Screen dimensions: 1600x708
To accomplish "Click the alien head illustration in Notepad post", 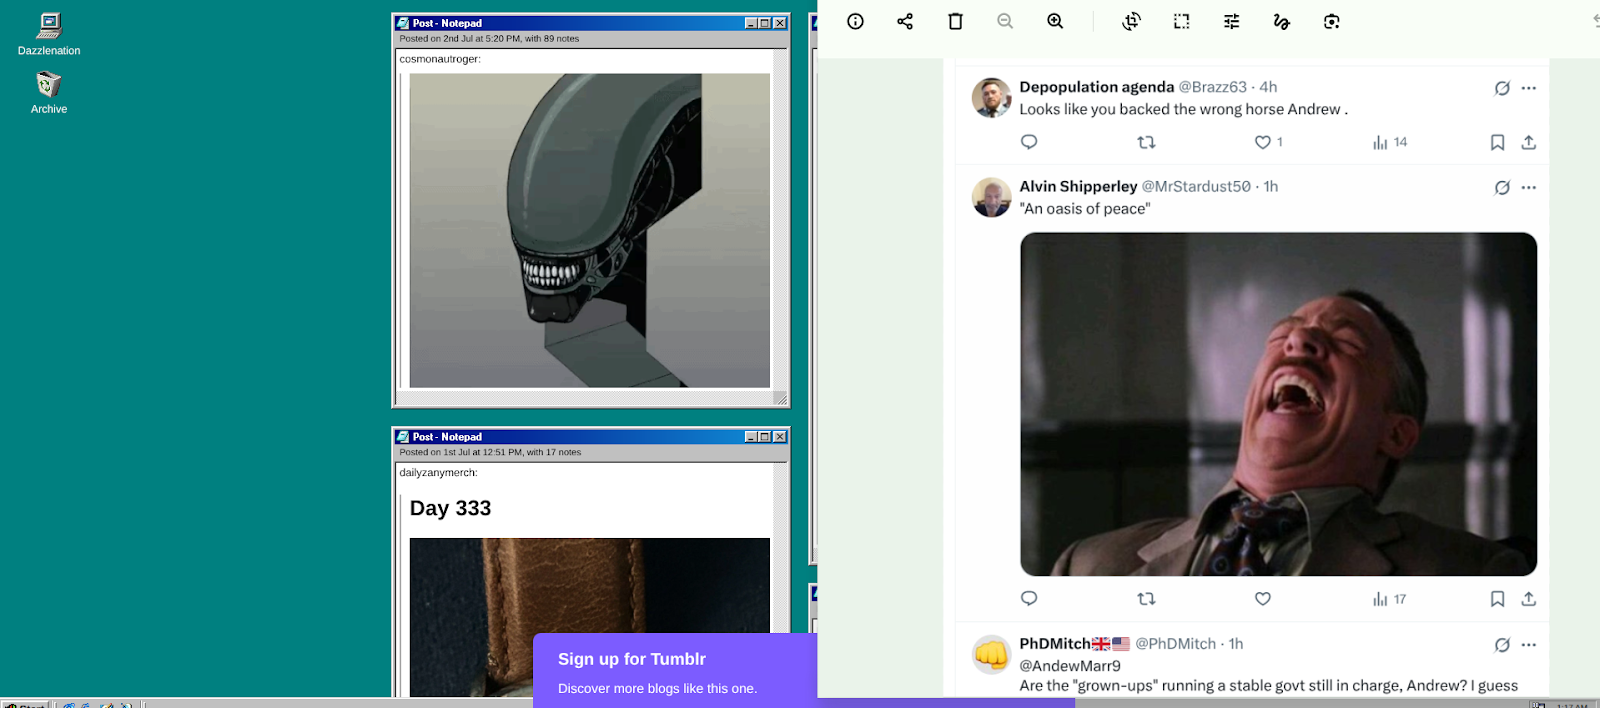I will coord(589,230).
